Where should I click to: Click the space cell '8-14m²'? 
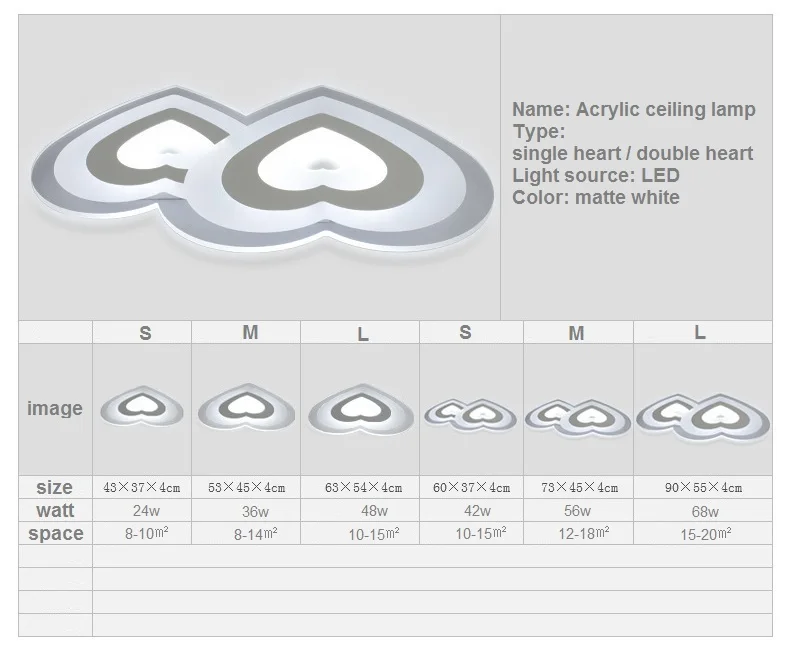(255, 534)
